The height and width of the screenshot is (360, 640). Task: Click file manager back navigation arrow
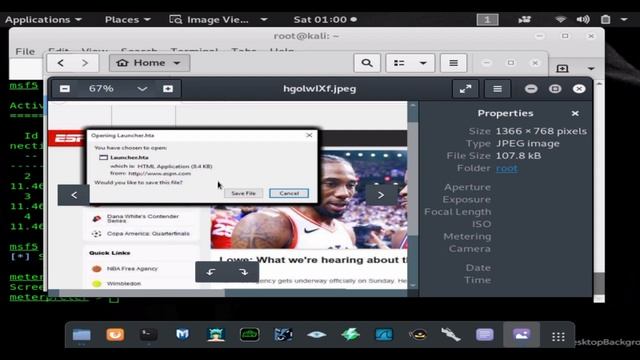[x=61, y=63]
